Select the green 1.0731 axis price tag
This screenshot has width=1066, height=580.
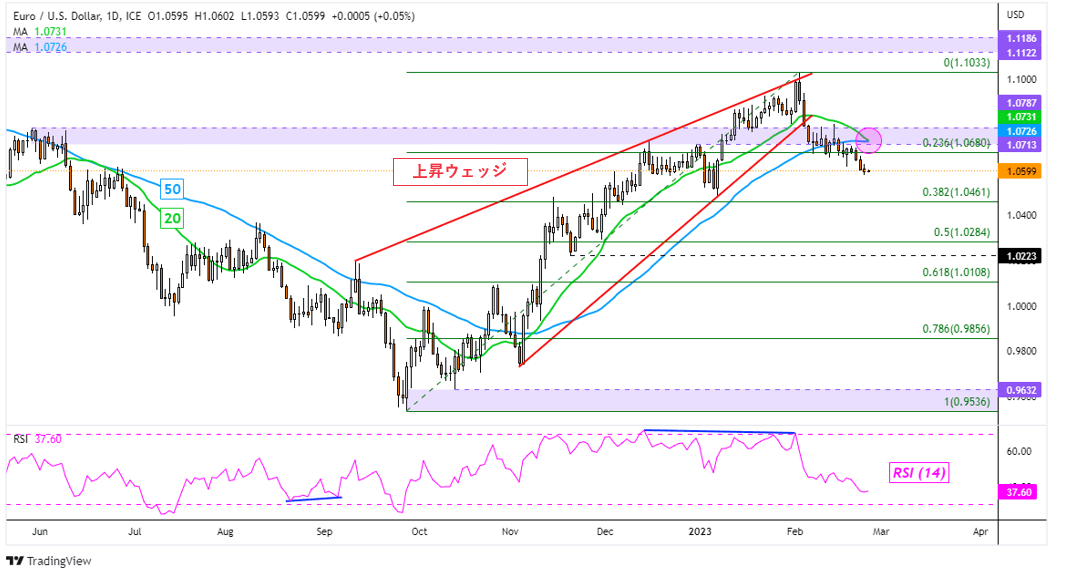click(1021, 117)
